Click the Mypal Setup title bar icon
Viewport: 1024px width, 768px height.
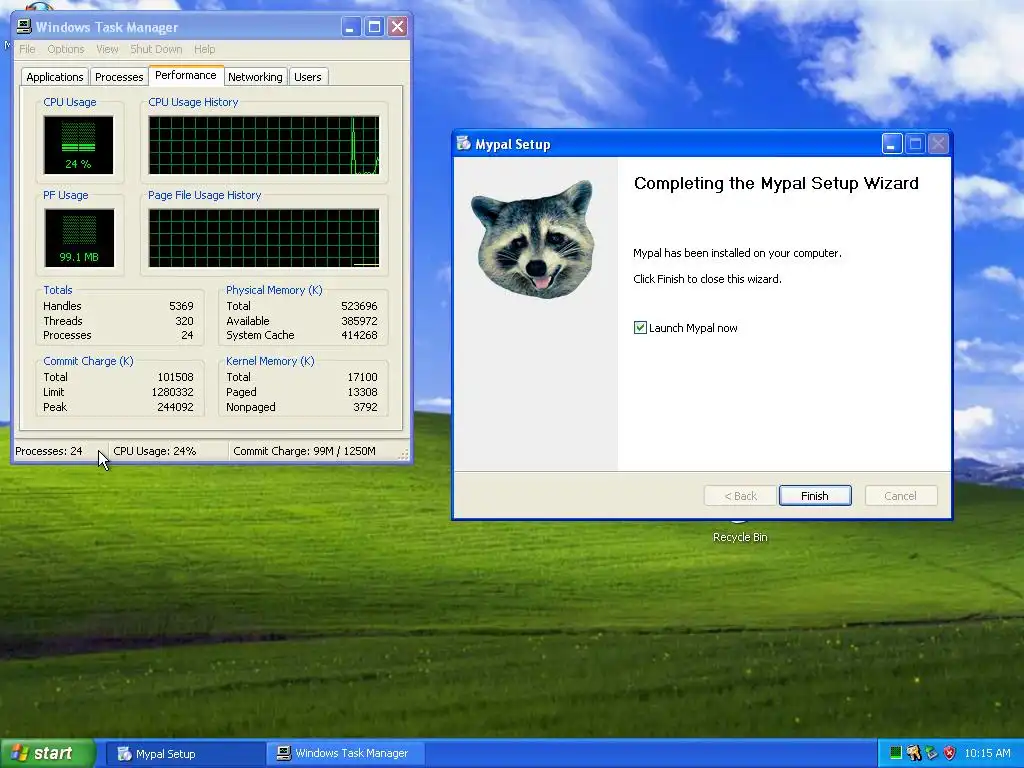pos(464,144)
